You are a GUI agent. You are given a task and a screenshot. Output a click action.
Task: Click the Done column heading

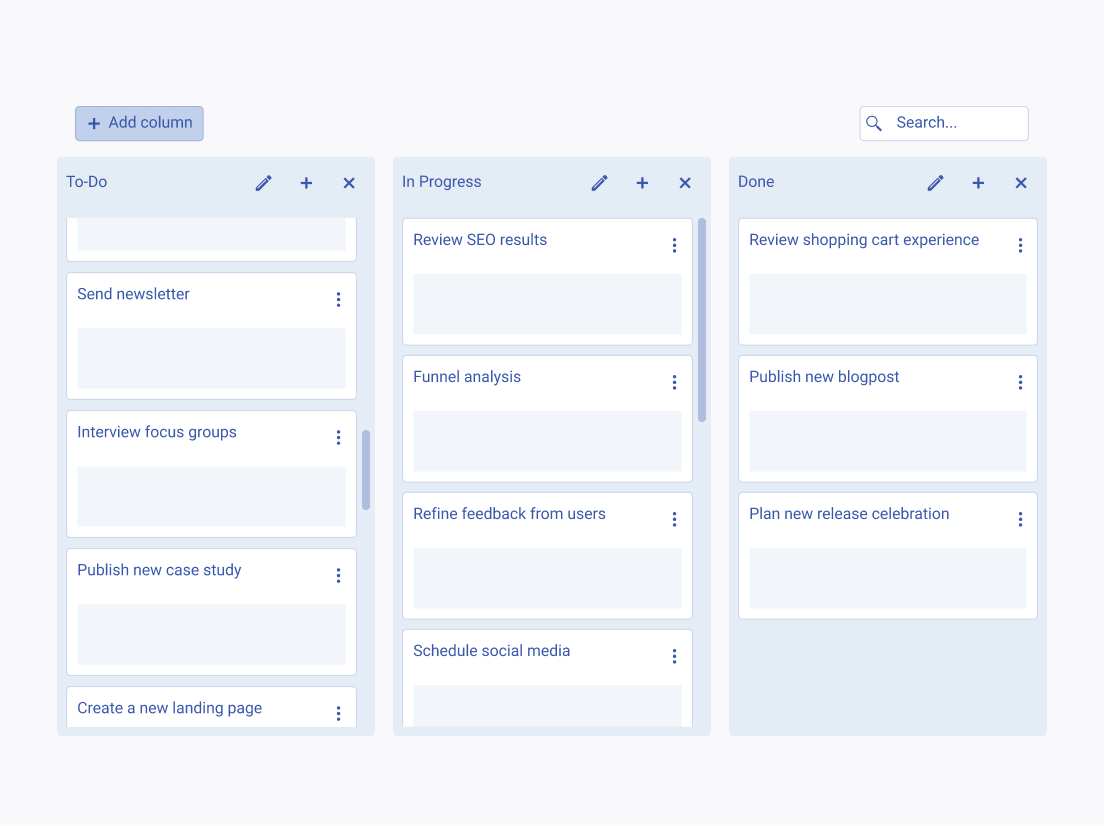(756, 182)
